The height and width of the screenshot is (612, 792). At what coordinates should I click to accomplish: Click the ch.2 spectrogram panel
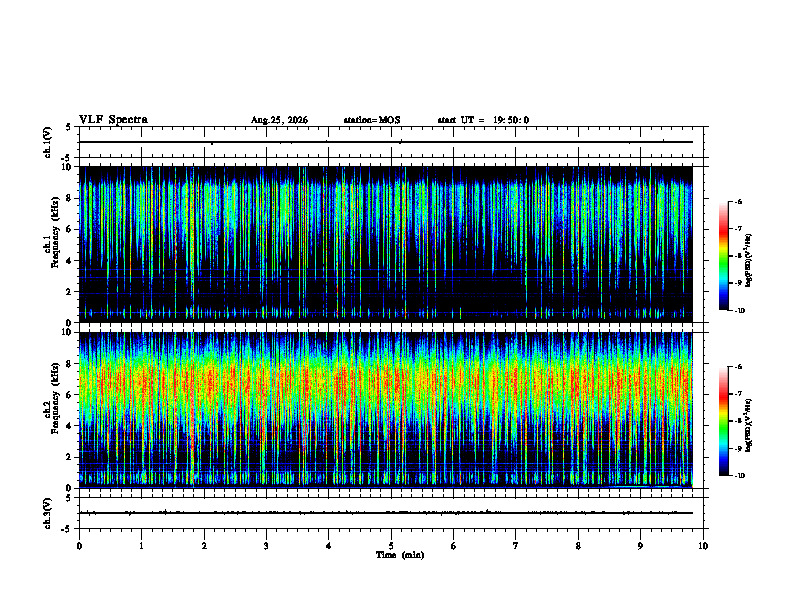click(x=386, y=410)
